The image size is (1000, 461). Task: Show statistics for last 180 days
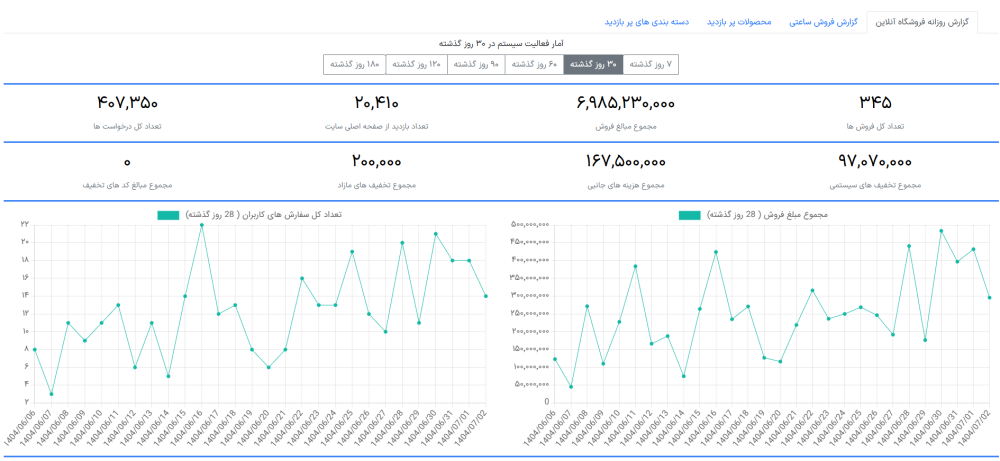pyautogui.click(x=354, y=64)
